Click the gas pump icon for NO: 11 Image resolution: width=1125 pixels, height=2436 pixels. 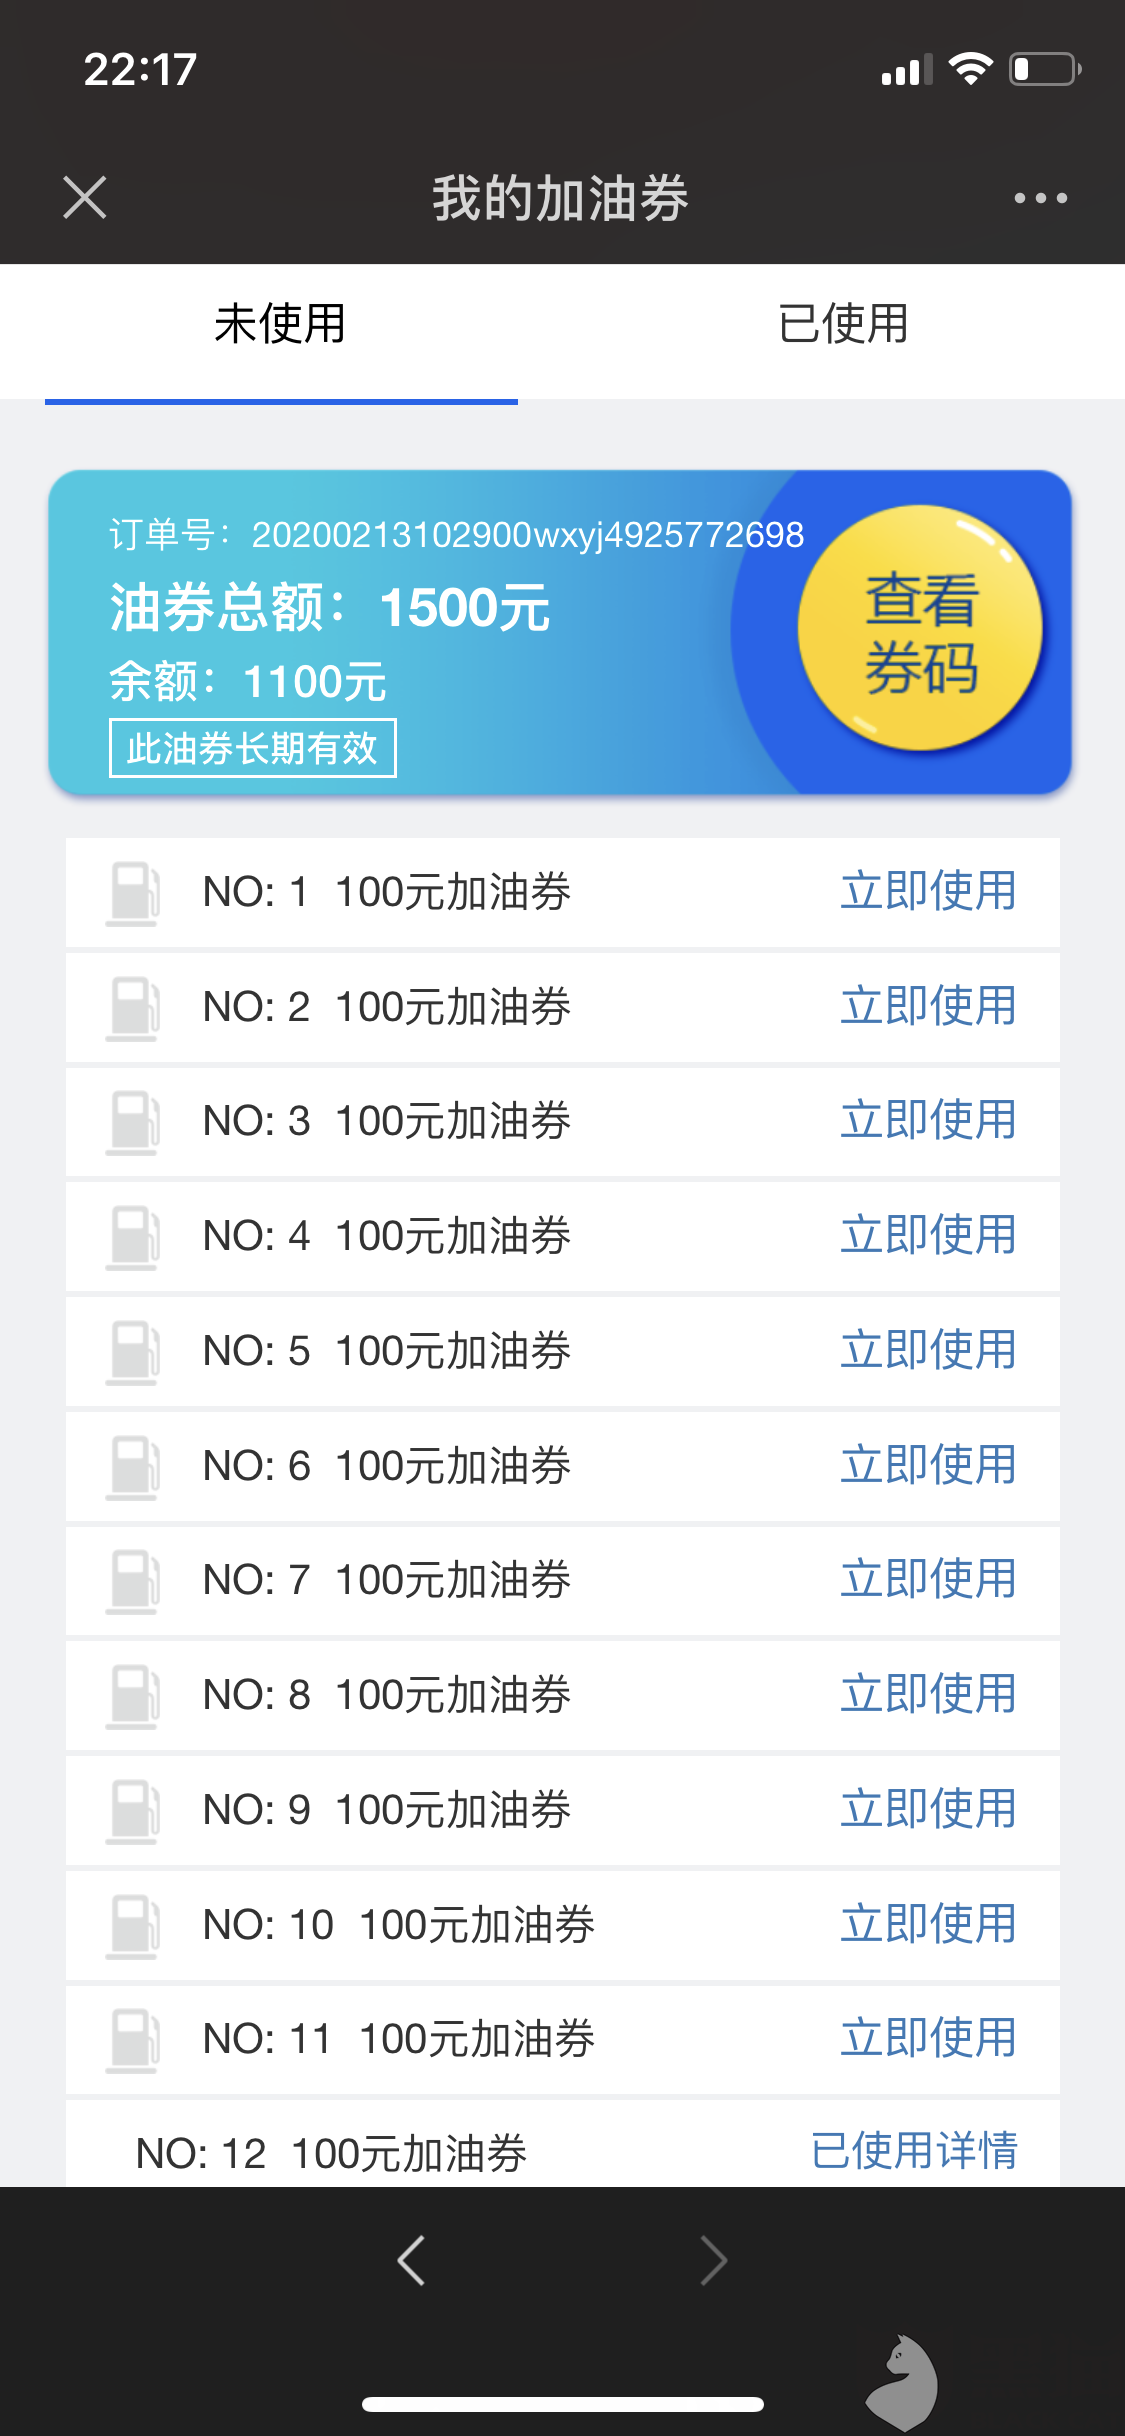coord(133,2040)
